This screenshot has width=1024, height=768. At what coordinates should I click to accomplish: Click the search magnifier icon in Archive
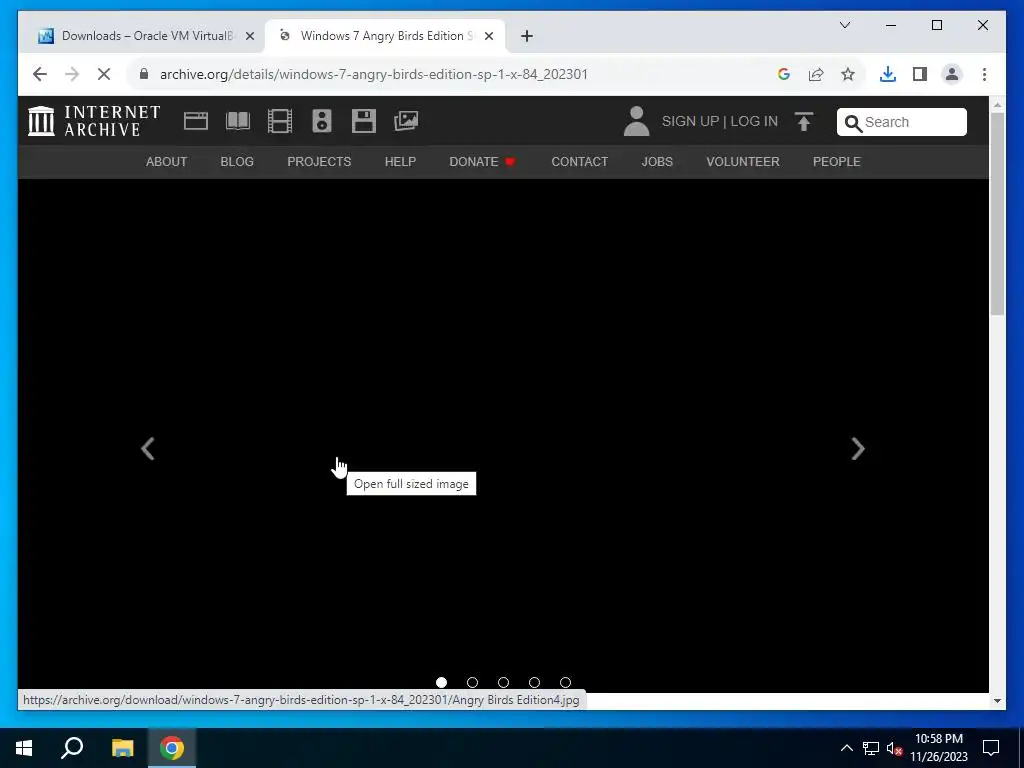853,123
